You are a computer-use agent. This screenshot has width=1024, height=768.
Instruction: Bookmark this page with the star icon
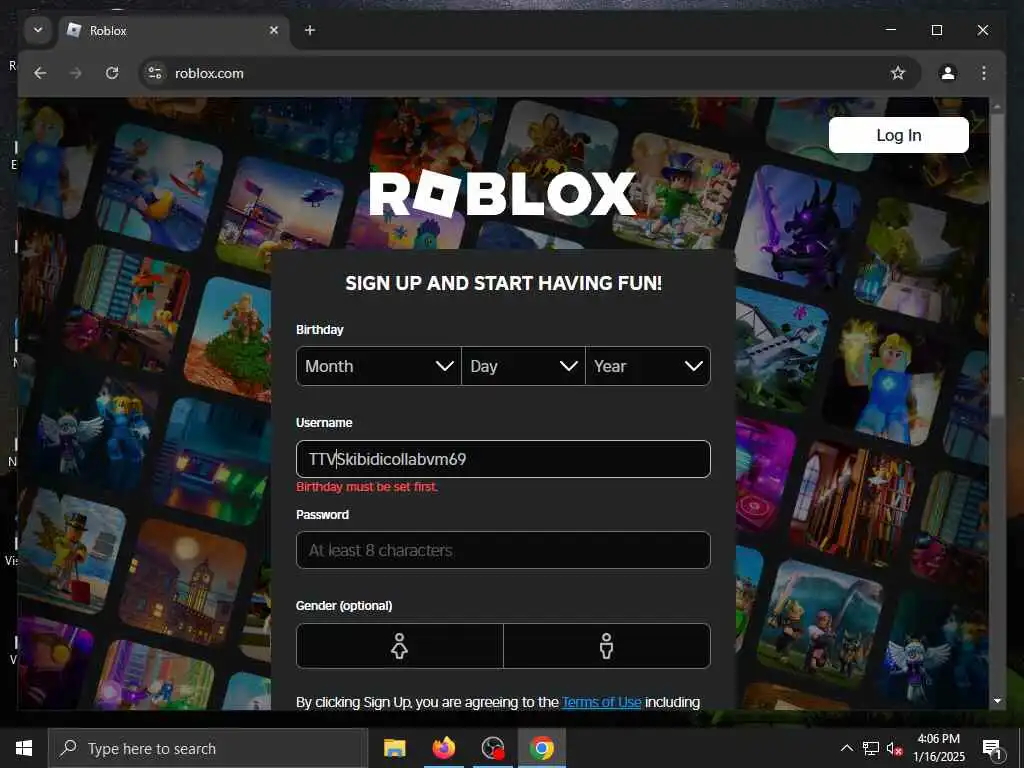[898, 73]
